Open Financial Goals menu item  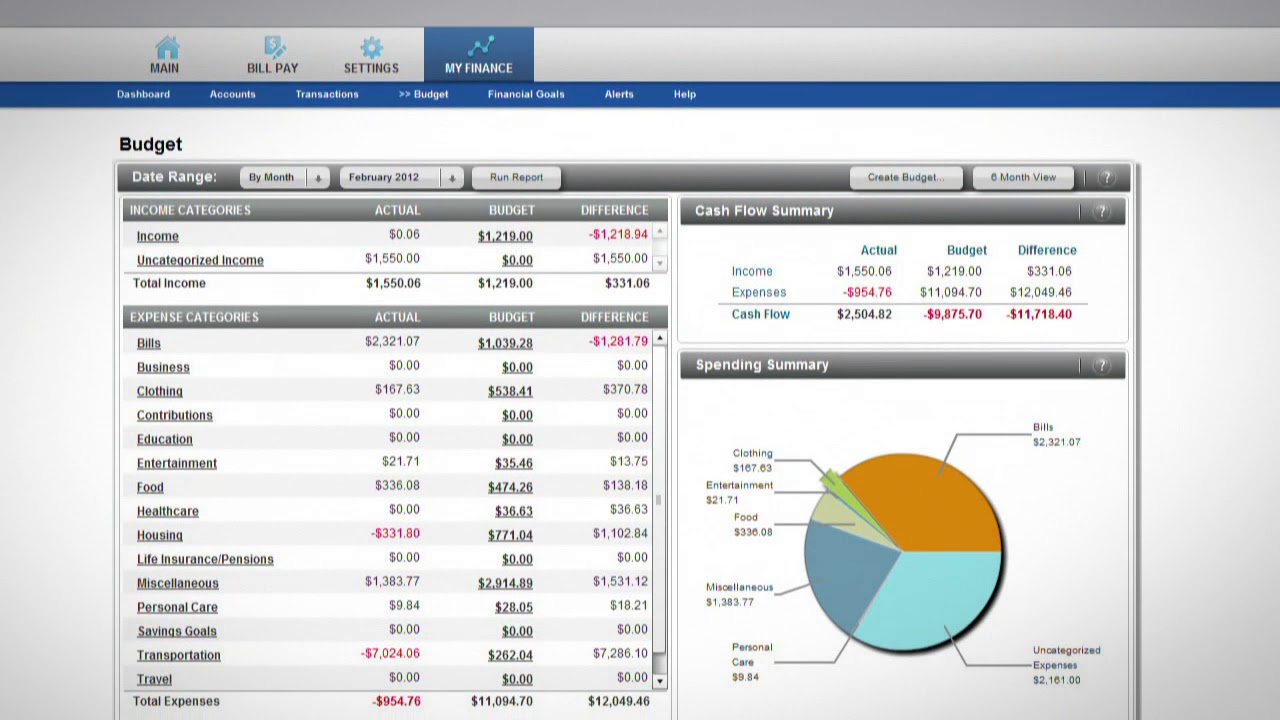pyautogui.click(x=526, y=94)
